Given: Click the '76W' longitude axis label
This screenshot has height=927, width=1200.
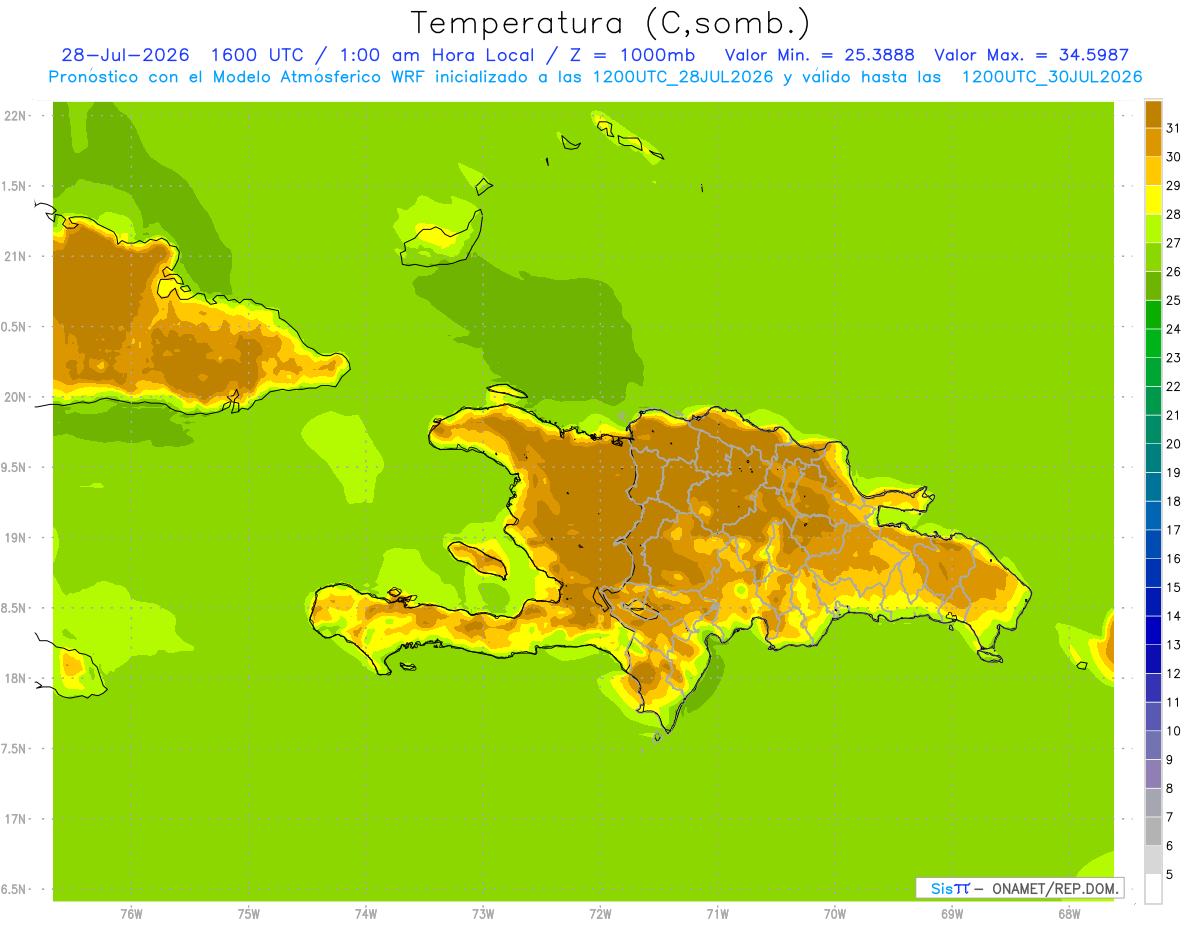Looking at the screenshot, I should [131, 914].
